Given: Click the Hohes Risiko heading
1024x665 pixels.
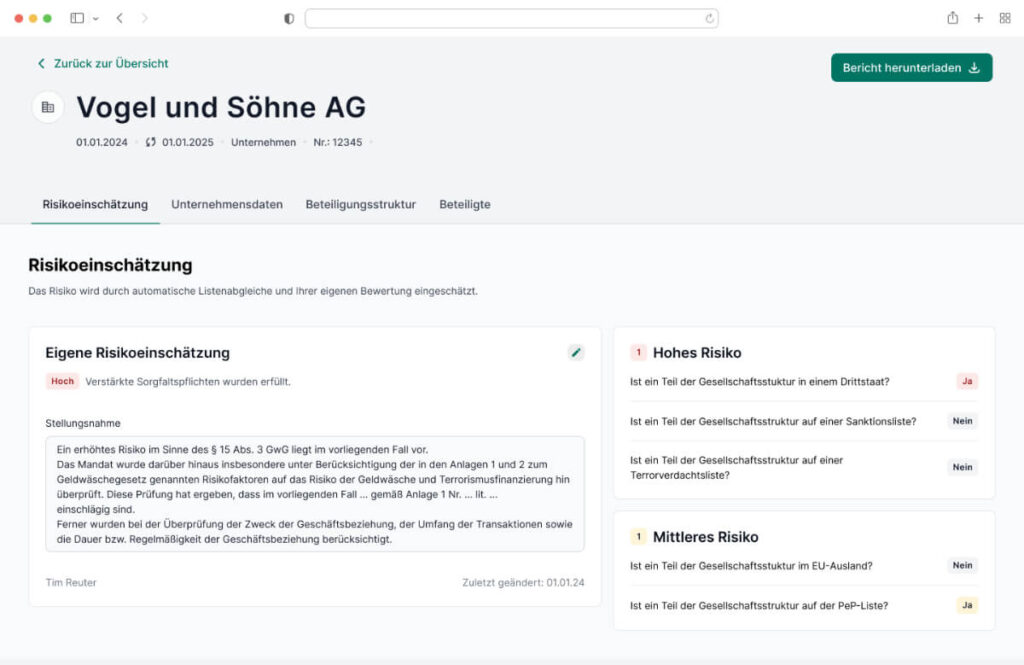Looking at the screenshot, I should (x=697, y=353).
